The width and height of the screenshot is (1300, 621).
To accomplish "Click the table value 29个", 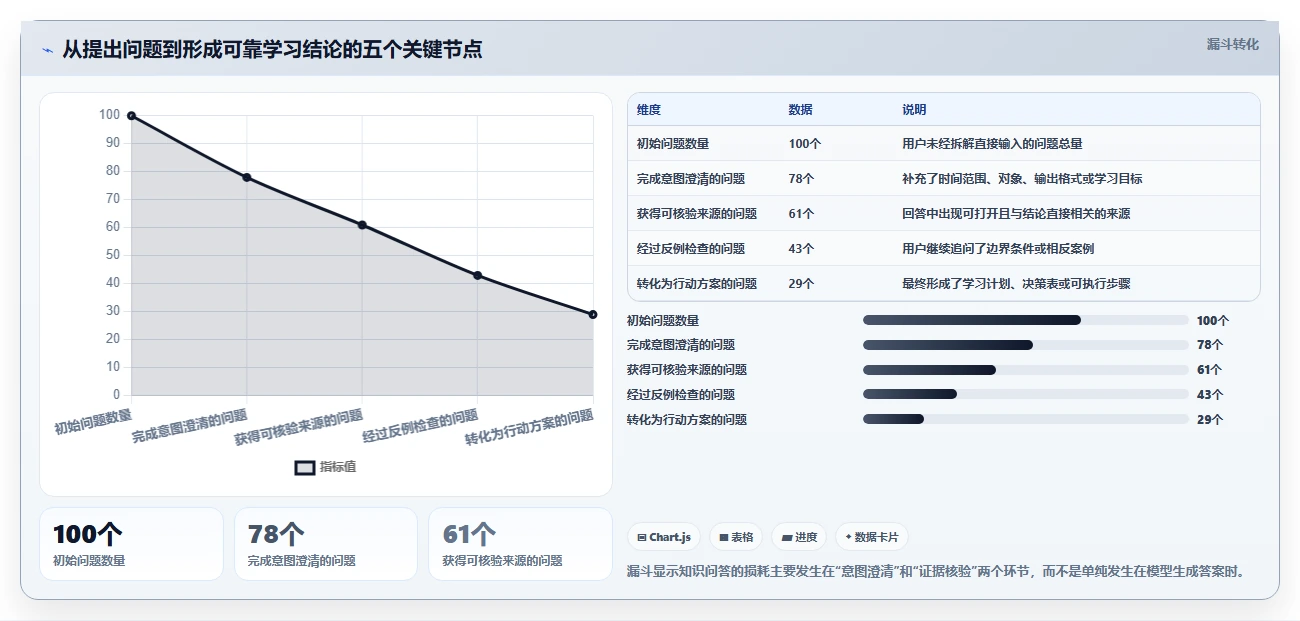I will coord(801,284).
